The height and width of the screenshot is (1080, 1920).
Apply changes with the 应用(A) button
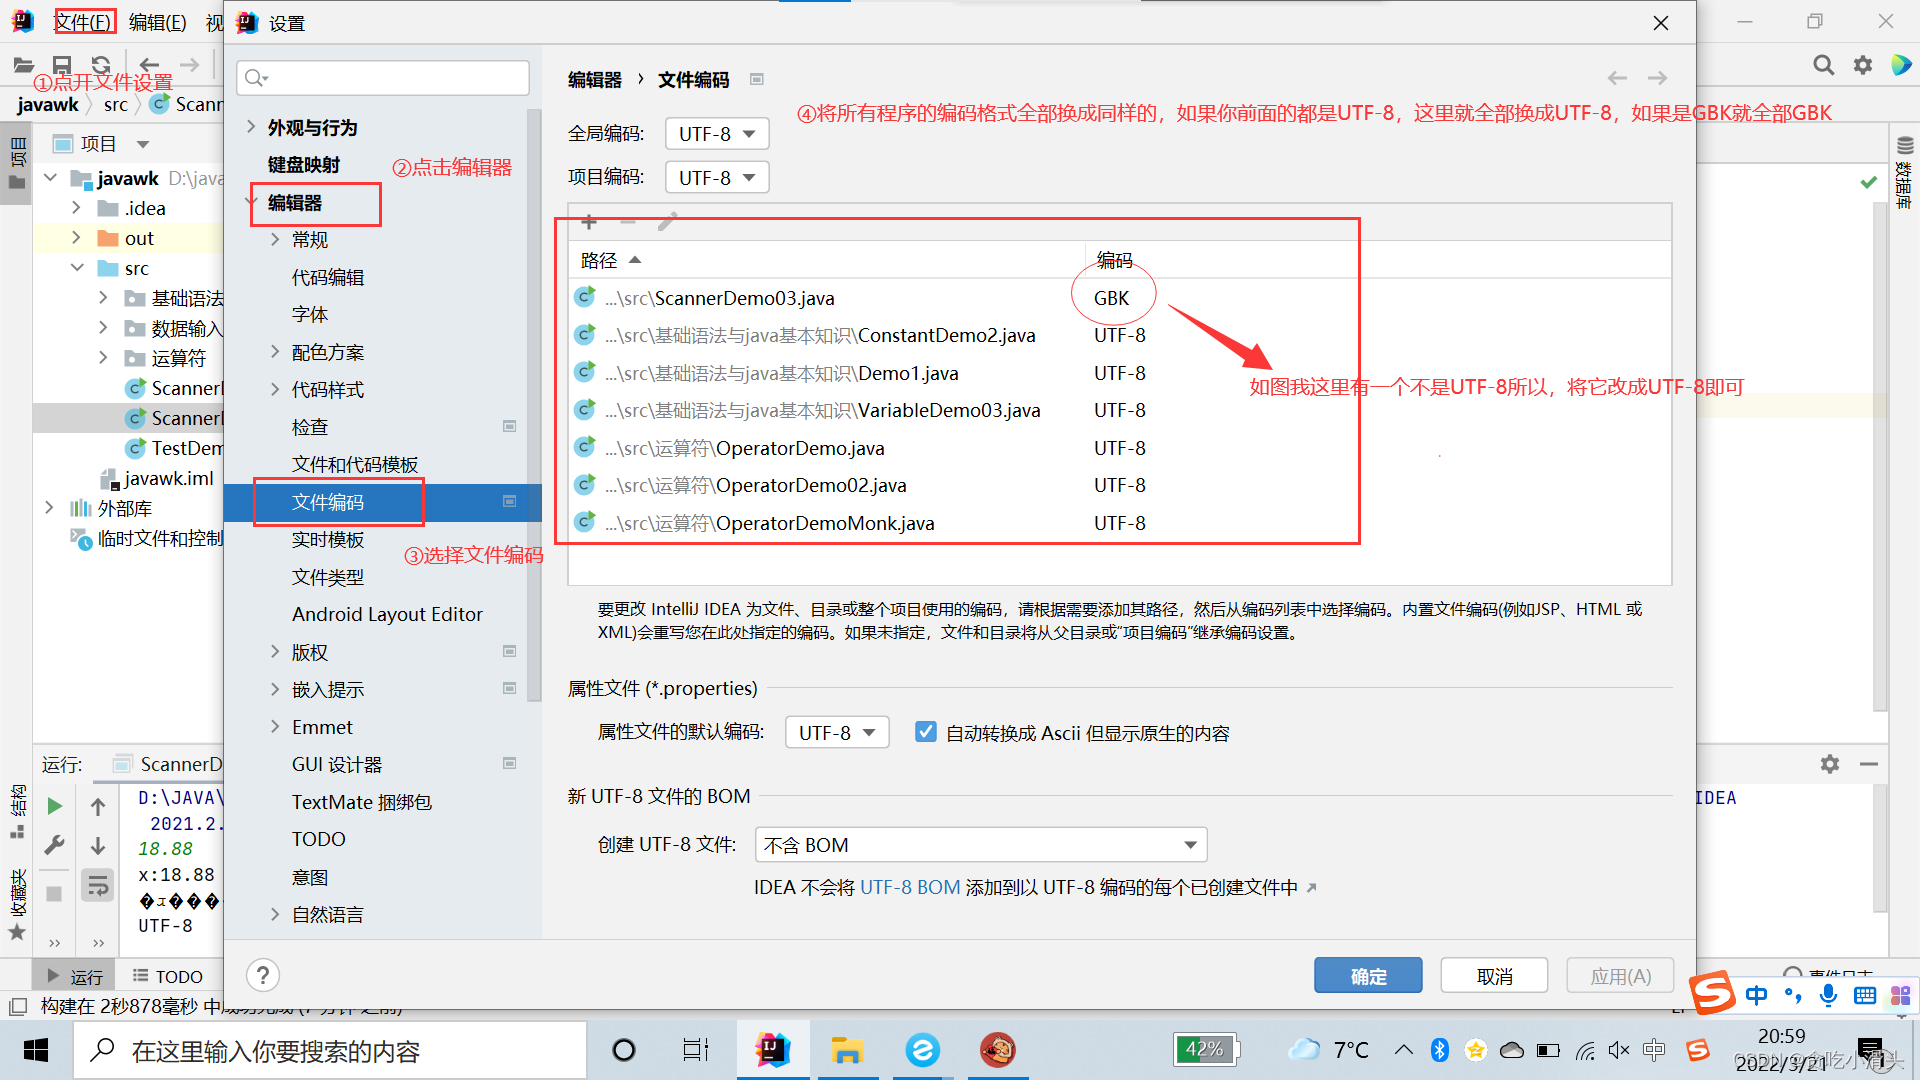(x=1619, y=975)
